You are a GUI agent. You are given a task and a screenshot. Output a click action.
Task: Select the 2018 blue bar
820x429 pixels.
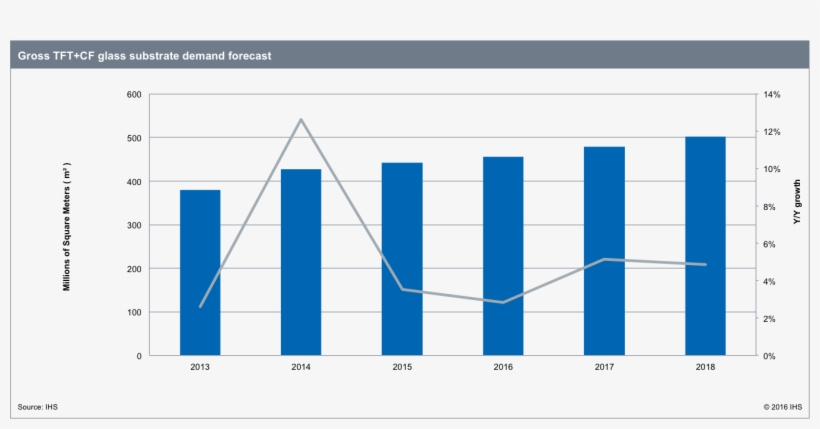[705, 246]
